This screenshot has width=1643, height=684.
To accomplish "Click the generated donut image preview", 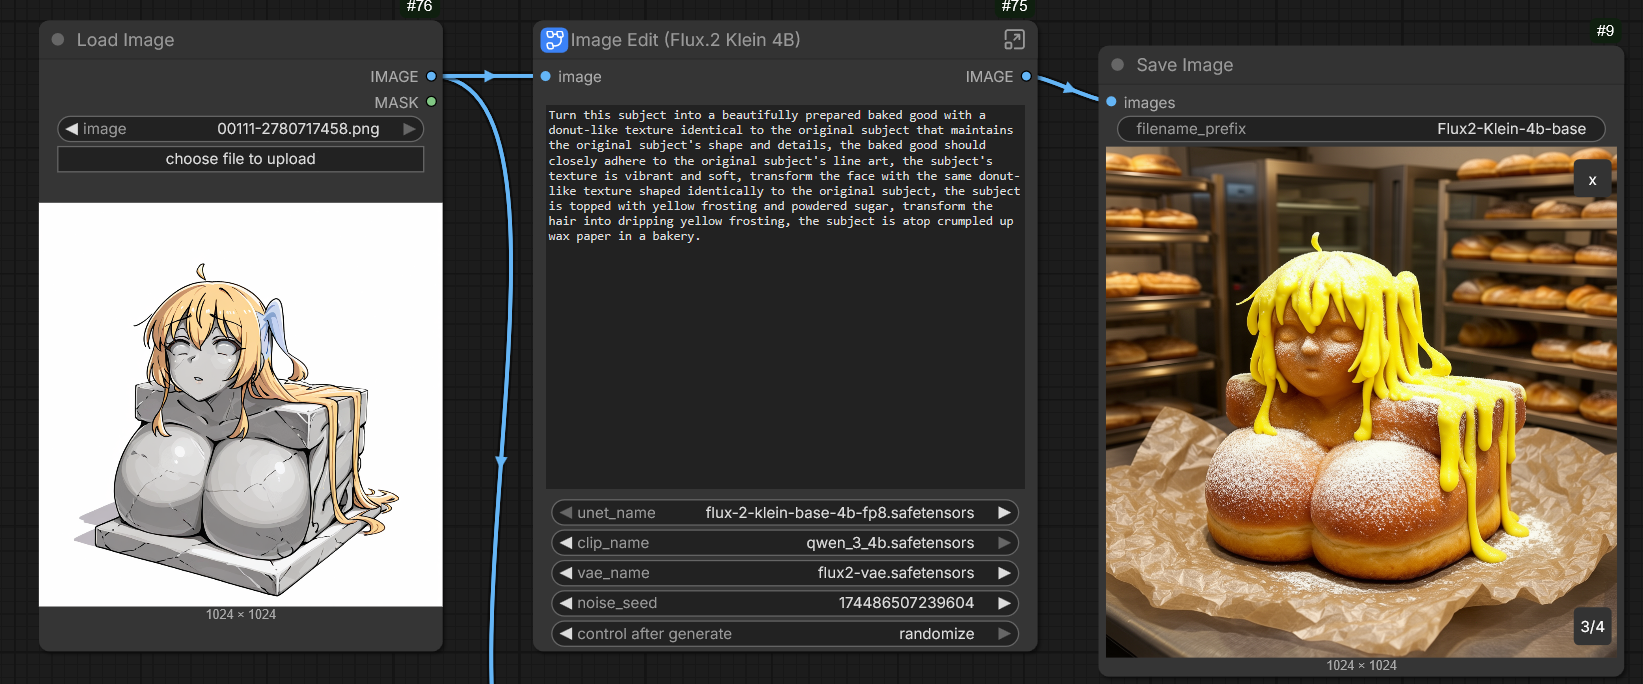I will 1361,402.
